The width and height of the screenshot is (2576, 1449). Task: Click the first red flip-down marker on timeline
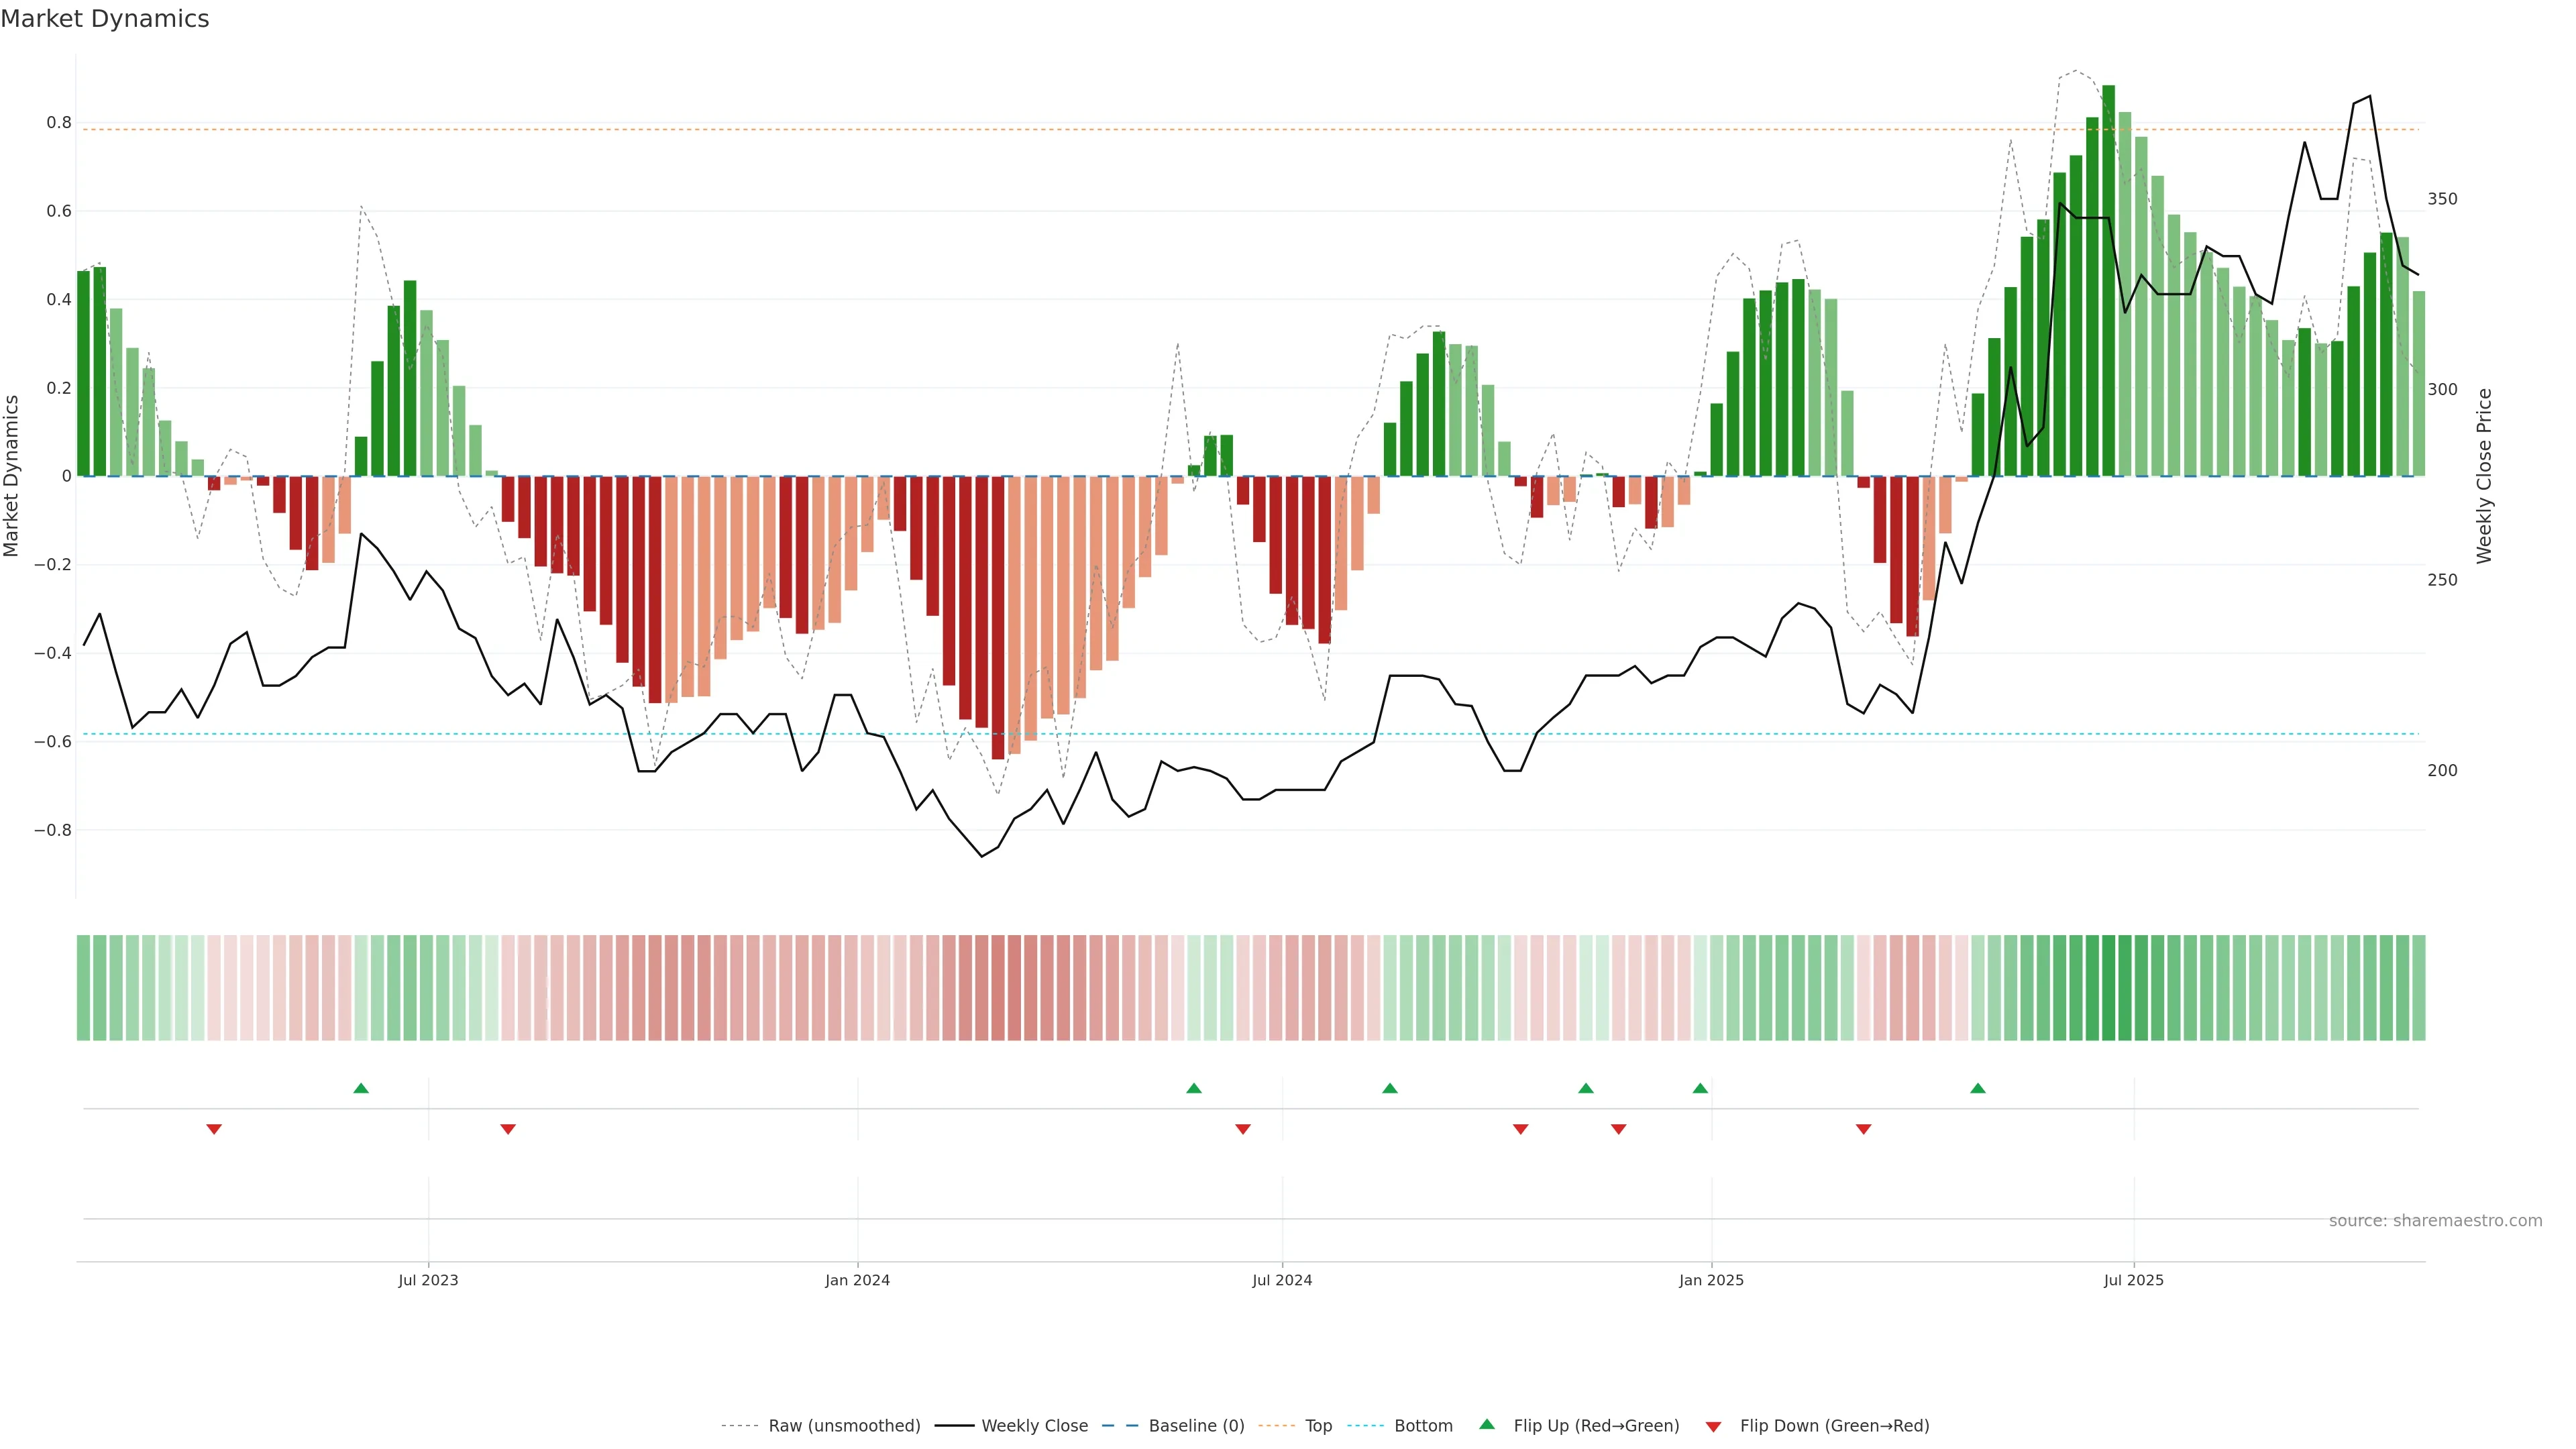tap(214, 1129)
